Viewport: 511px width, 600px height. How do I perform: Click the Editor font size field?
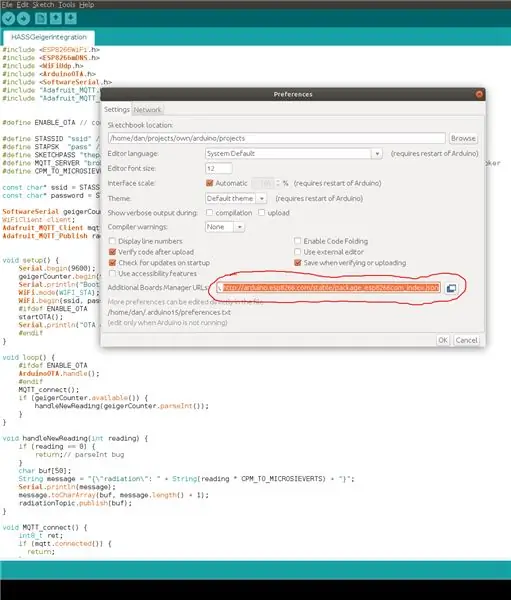point(219,169)
